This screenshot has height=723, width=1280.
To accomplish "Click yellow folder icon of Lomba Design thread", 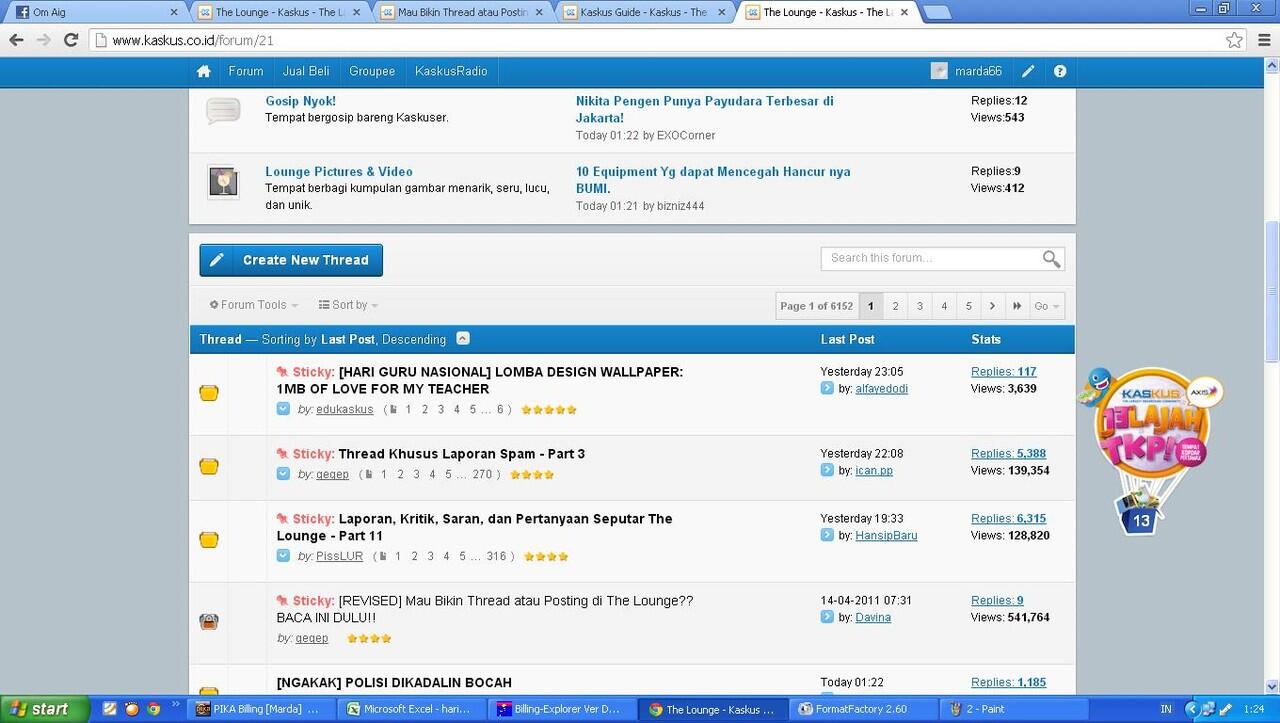I will tap(208, 393).
